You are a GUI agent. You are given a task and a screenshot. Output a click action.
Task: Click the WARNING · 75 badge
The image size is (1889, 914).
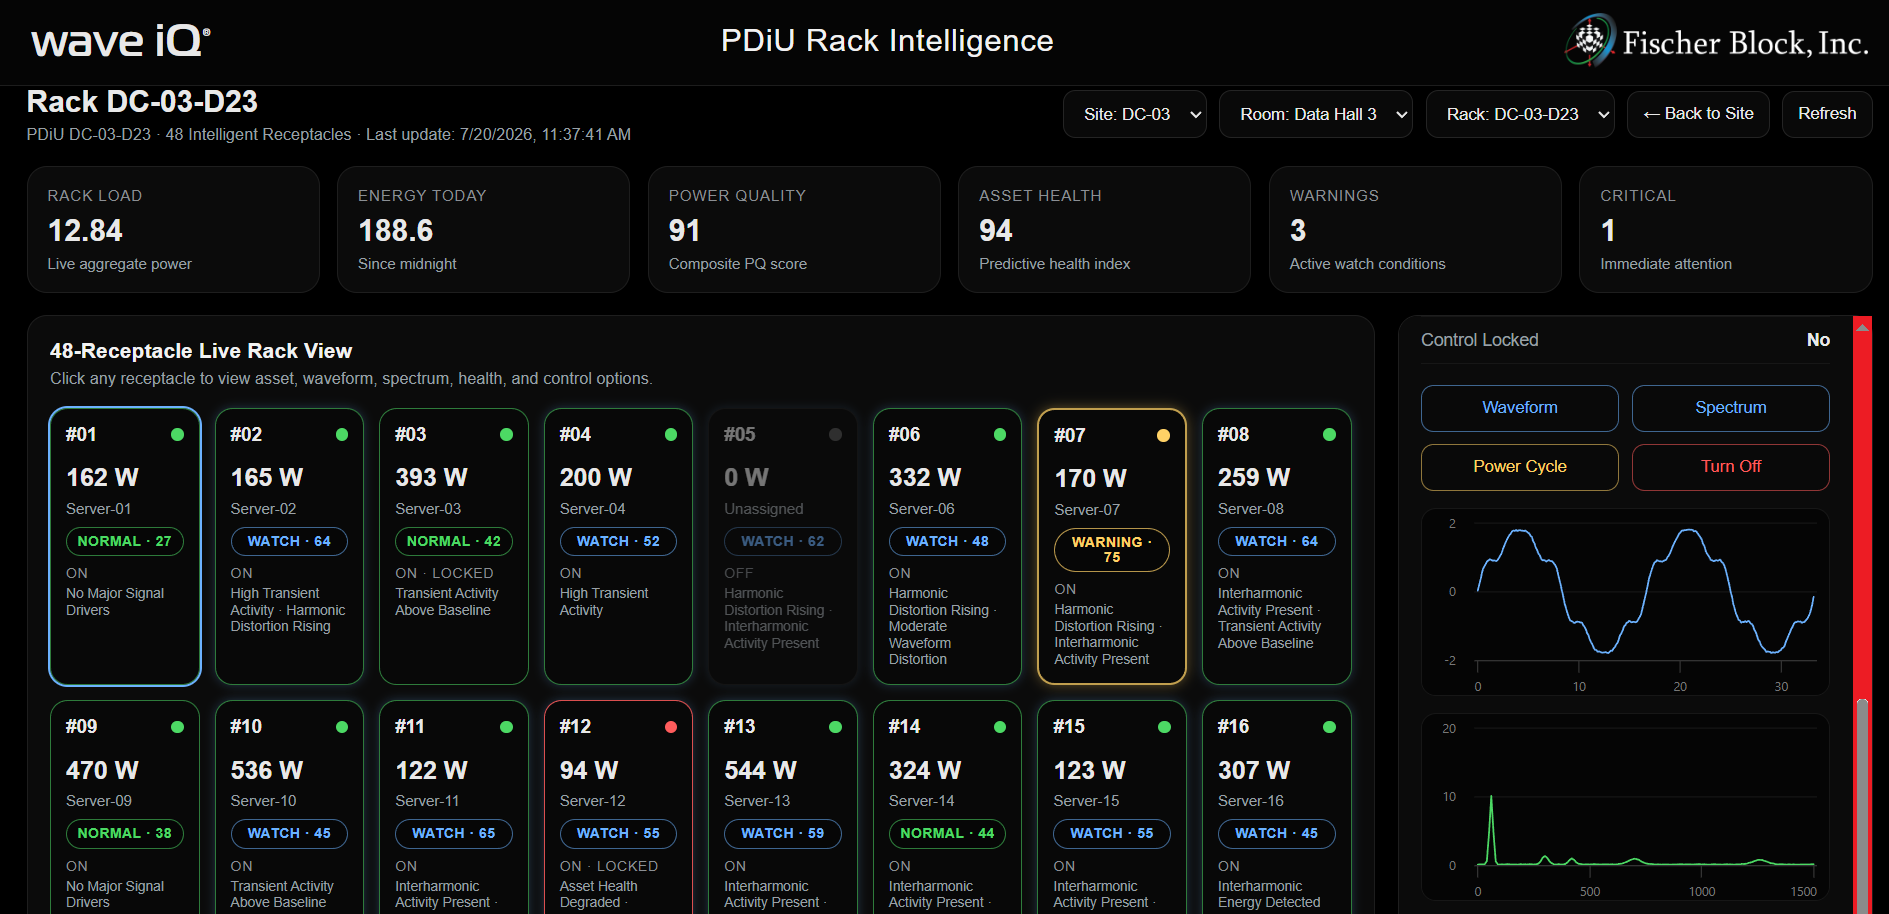(1111, 550)
